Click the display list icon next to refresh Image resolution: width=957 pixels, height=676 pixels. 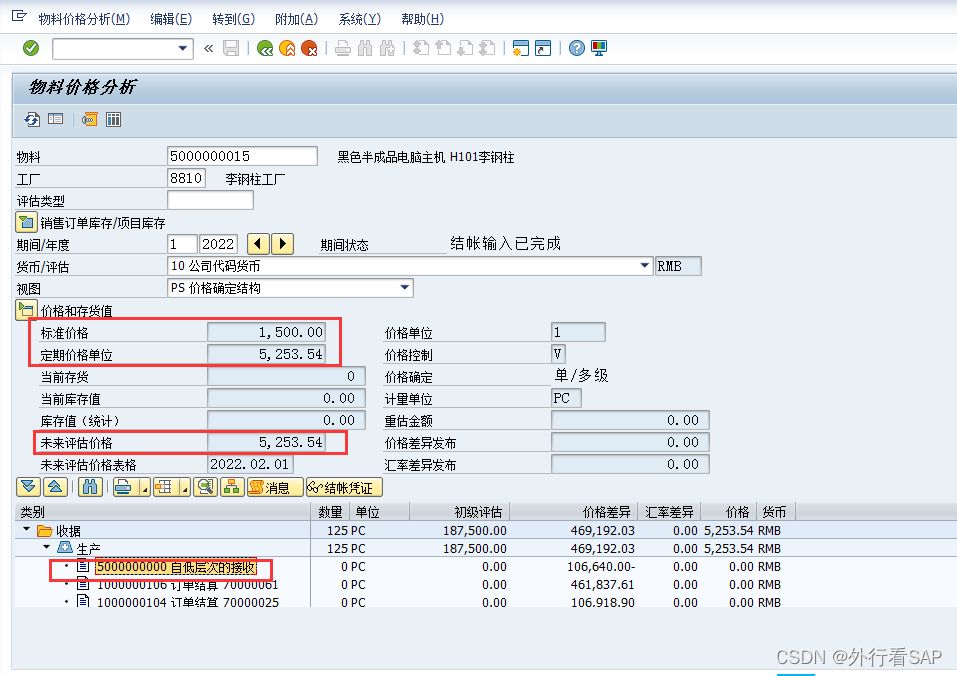[x=56, y=119]
